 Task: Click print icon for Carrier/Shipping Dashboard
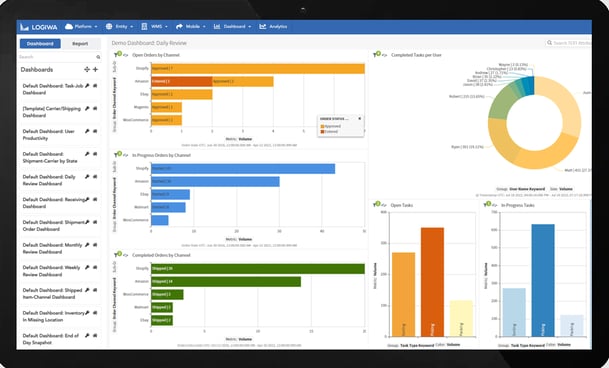click(95, 108)
